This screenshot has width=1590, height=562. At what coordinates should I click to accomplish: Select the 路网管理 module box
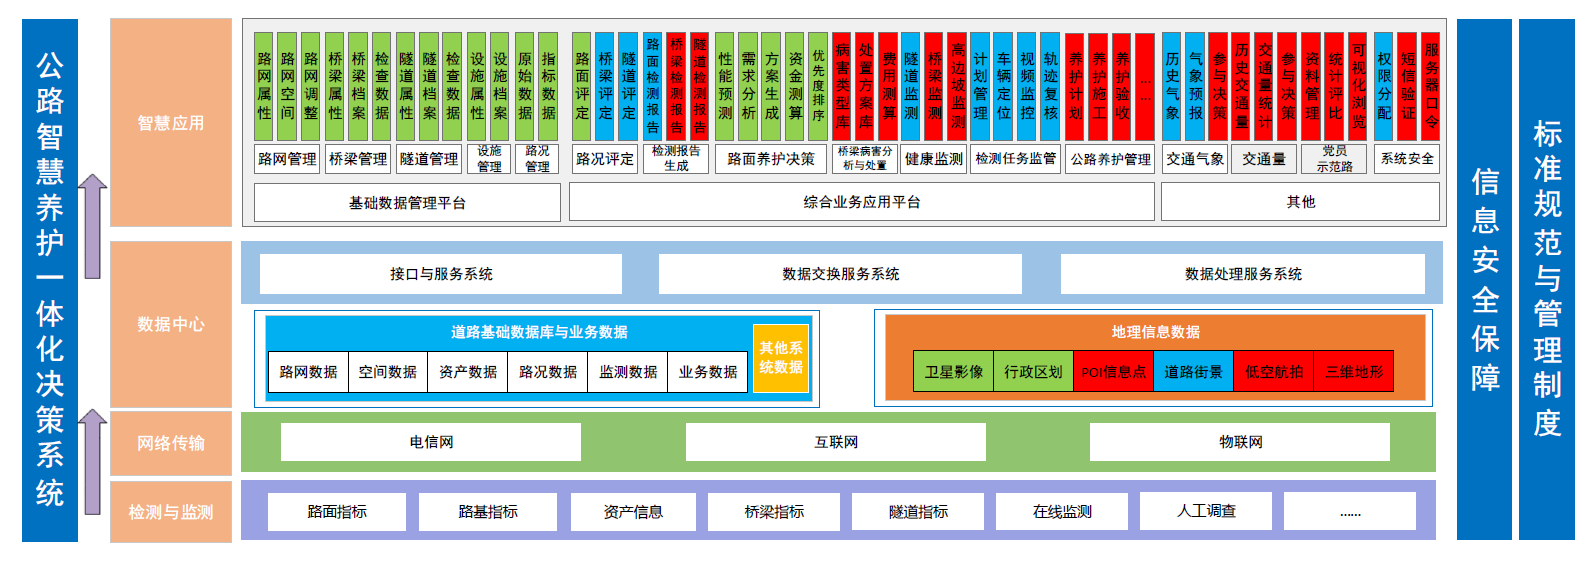pyautogui.click(x=287, y=159)
